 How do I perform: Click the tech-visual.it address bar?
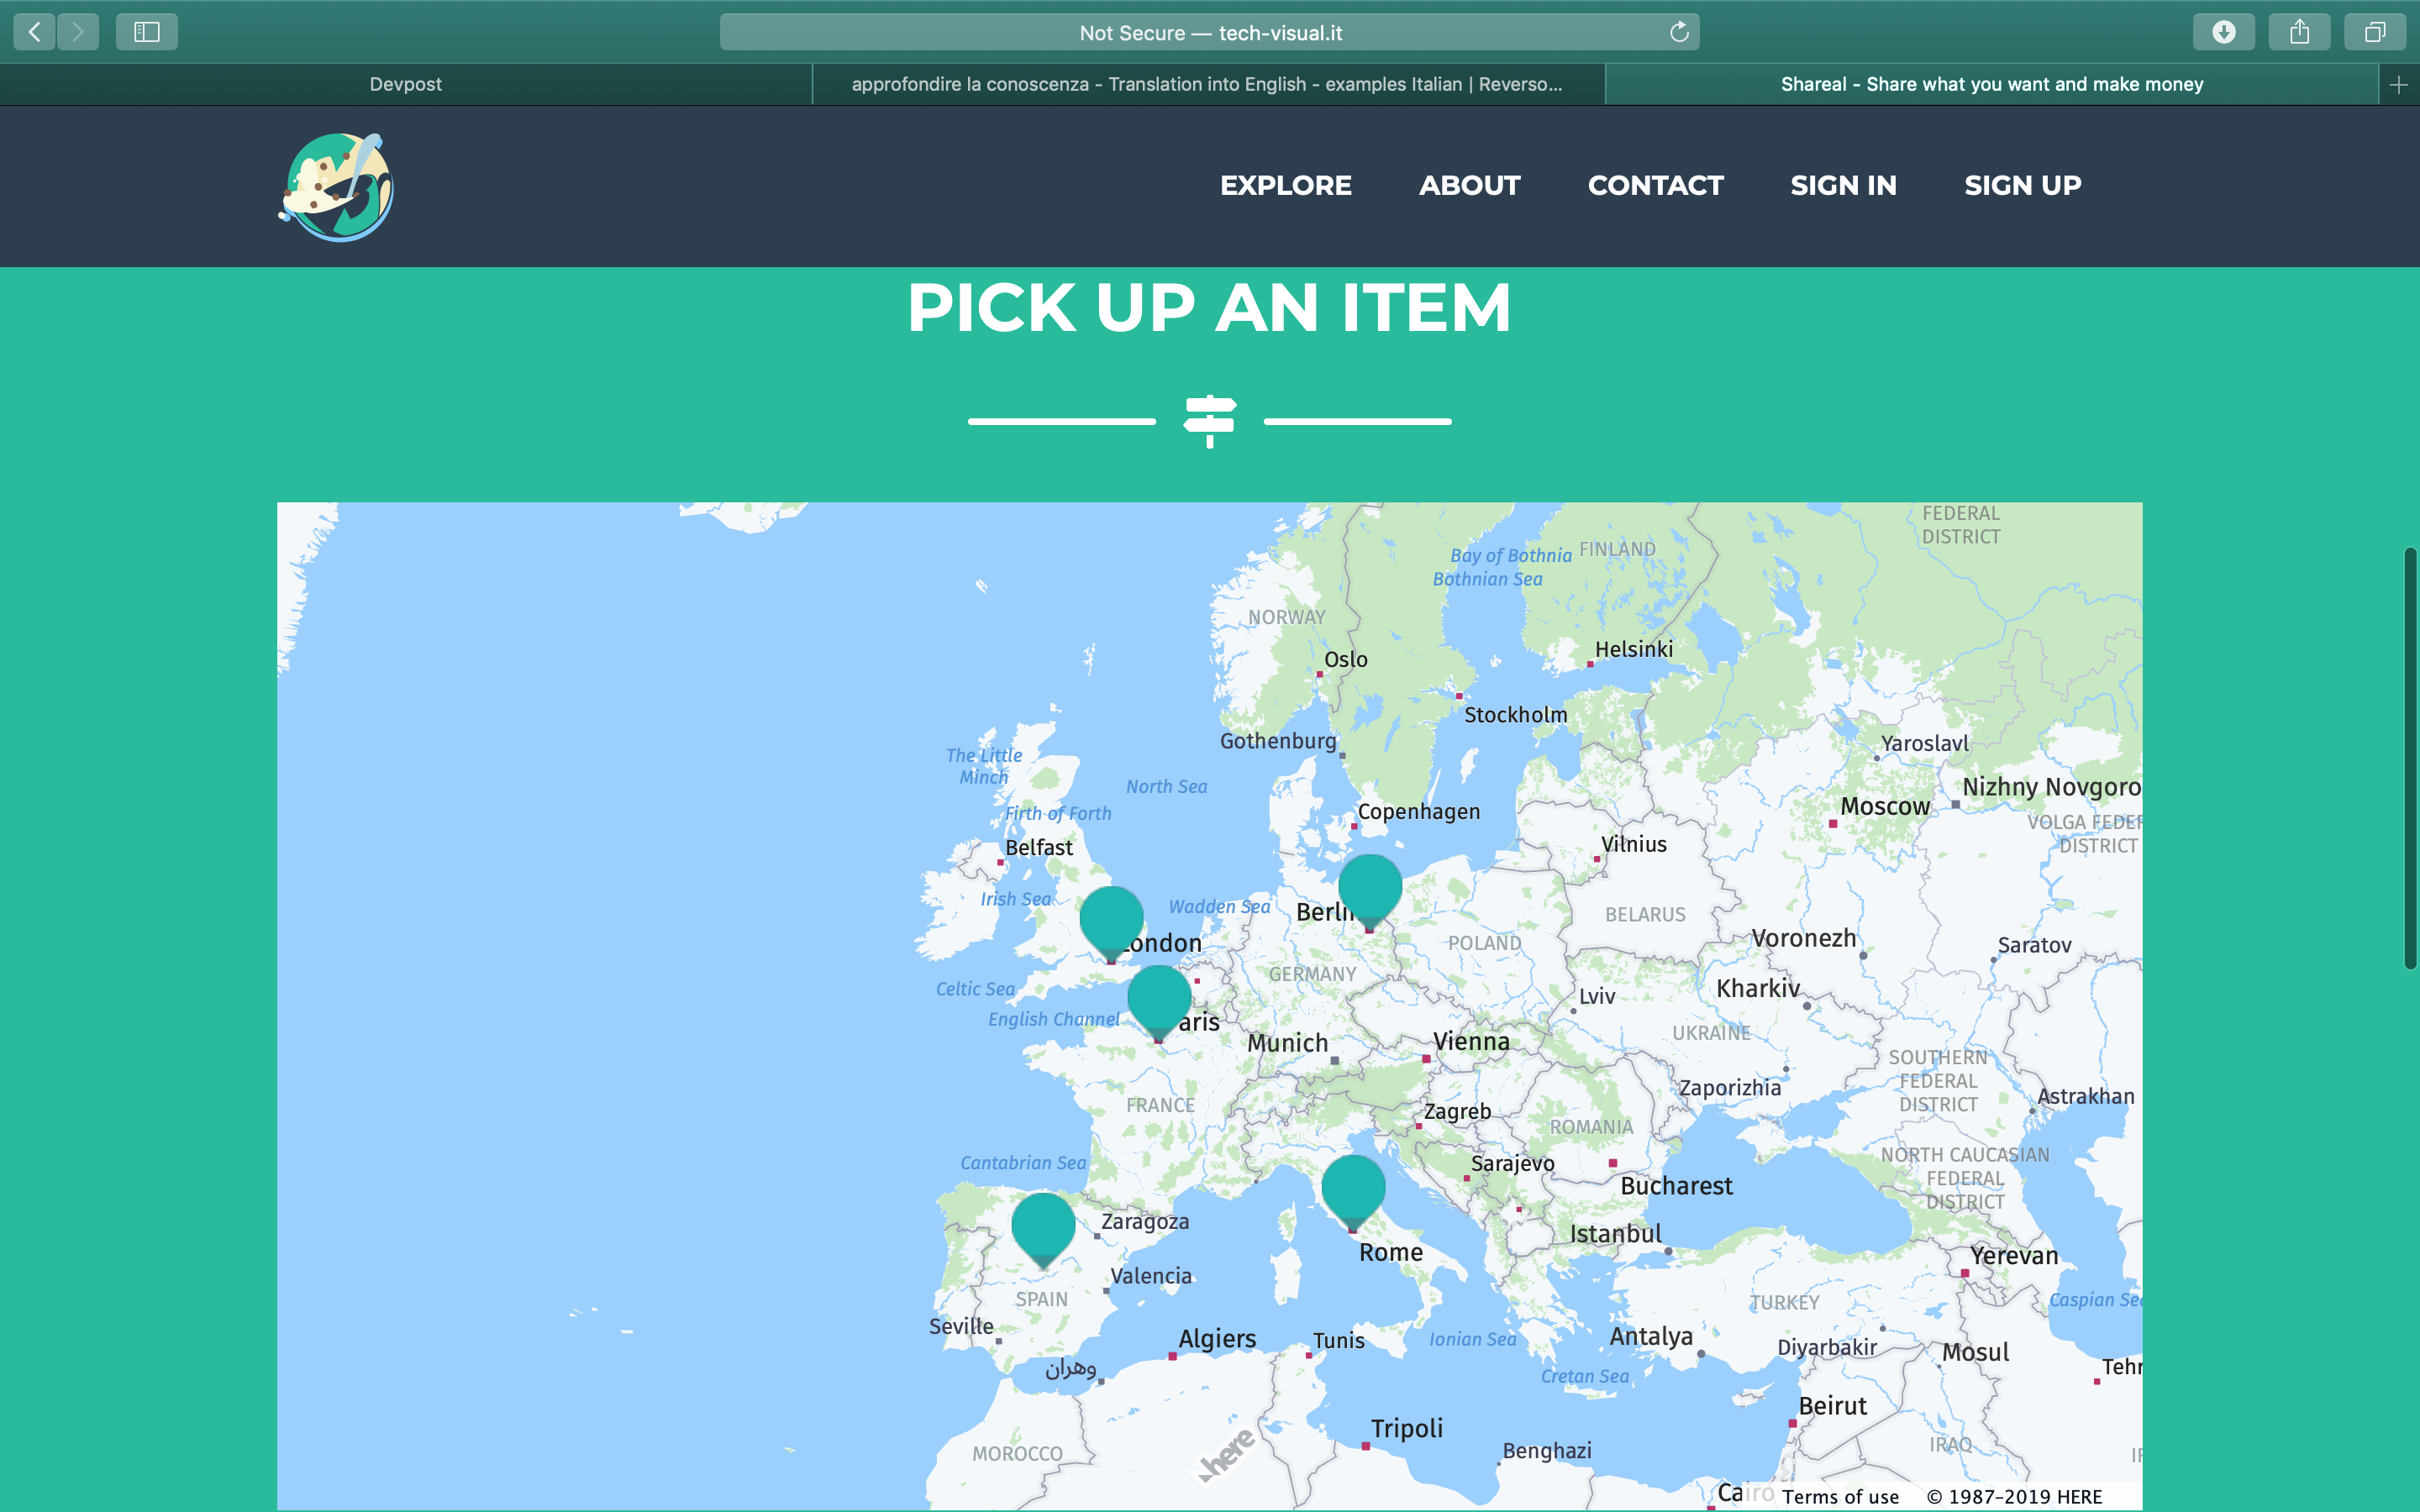click(1210, 33)
